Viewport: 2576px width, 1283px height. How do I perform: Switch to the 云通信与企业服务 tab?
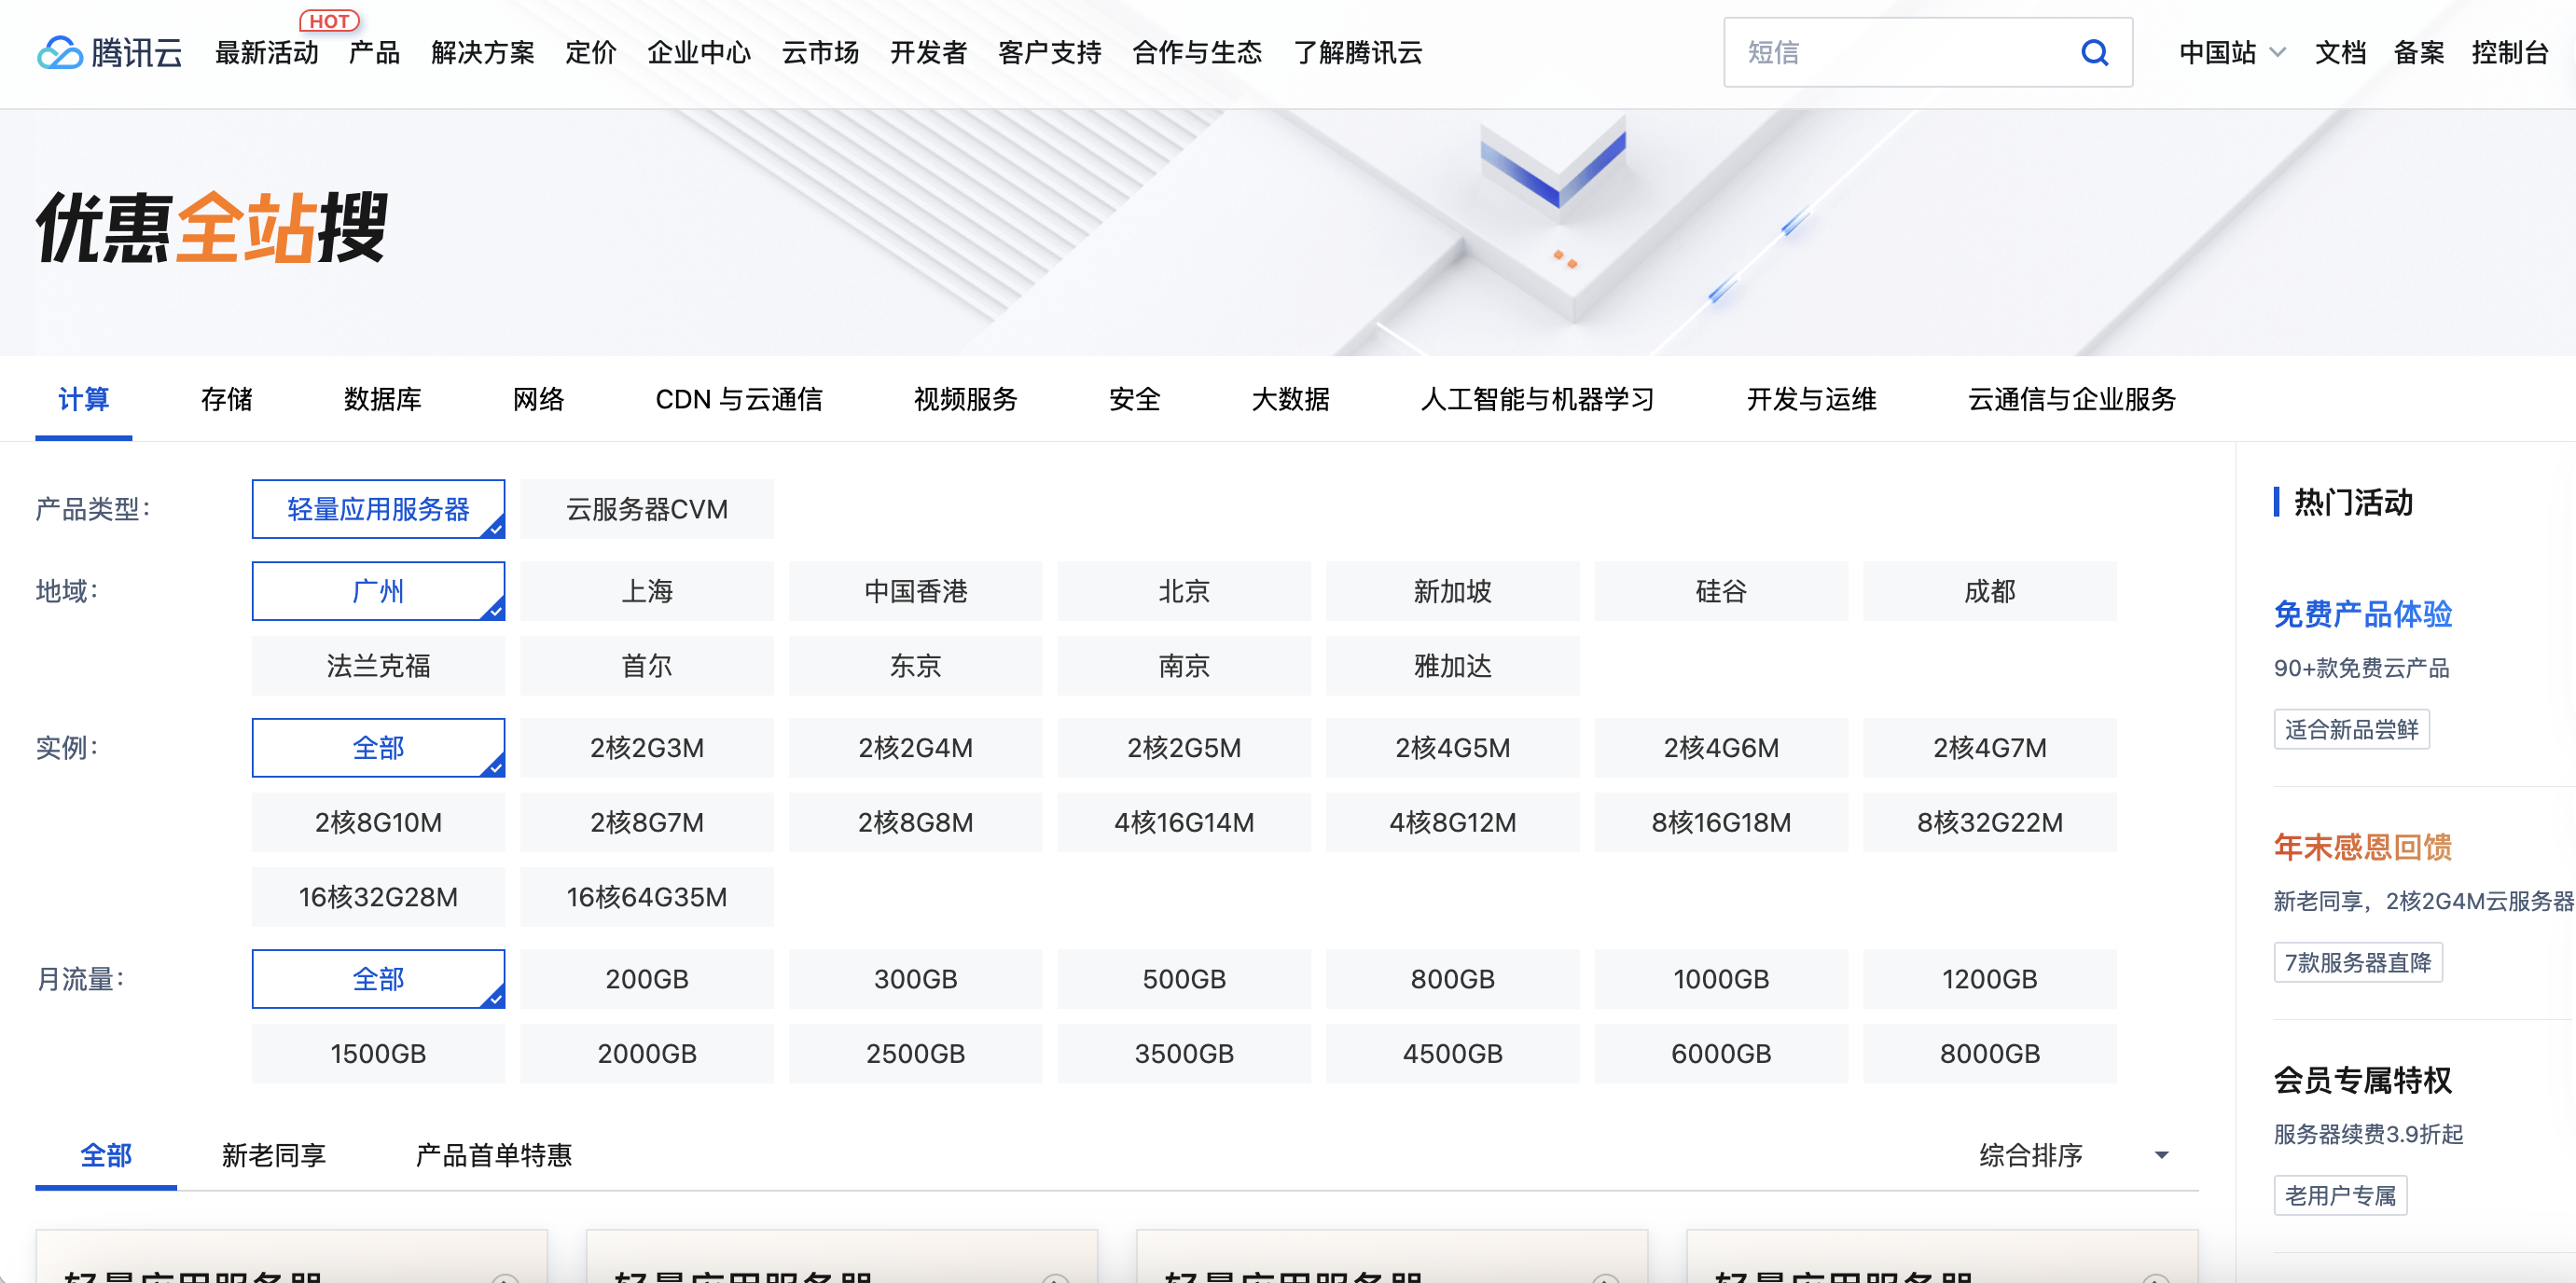[2072, 399]
